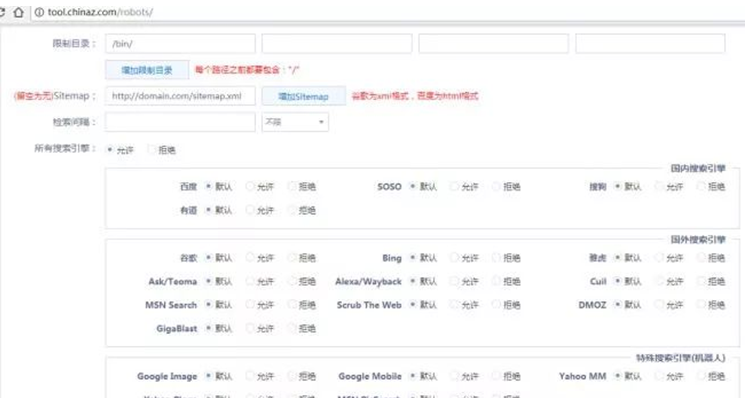Click the 国内搜索引擎 group heading

698,169
